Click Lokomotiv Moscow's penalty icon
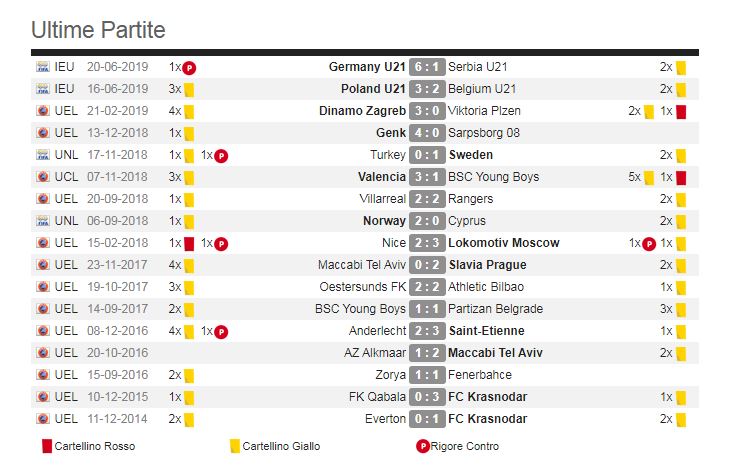The height and width of the screenshot is (465, 739). (x=648, y=243)
